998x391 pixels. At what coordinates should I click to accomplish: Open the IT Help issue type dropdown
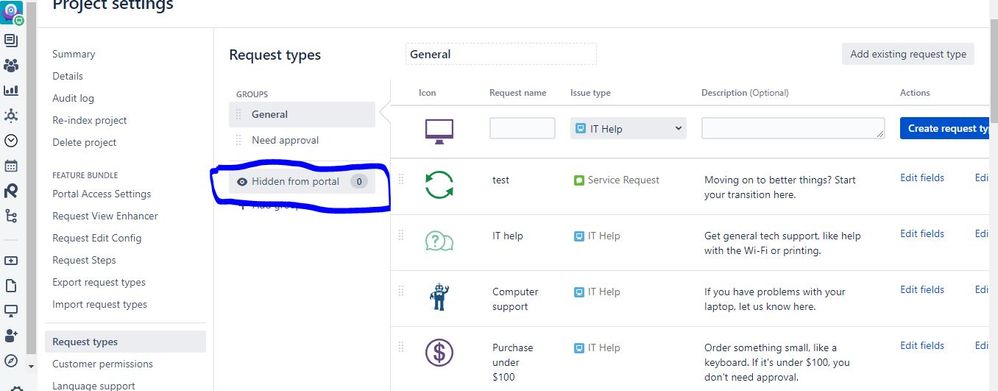(628, 129)
